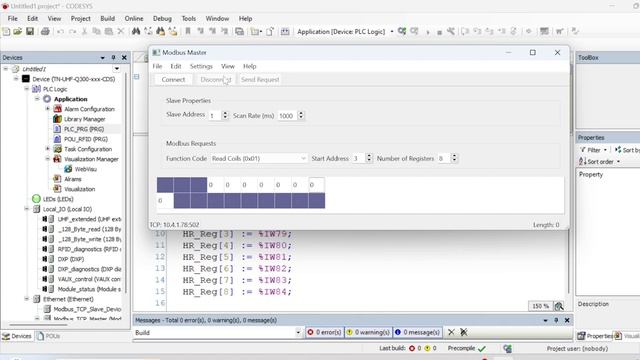The height and width of the screenshot is (360, 640).
Task: Click the Library Manager icon in tree
Action: pos(58,119)
